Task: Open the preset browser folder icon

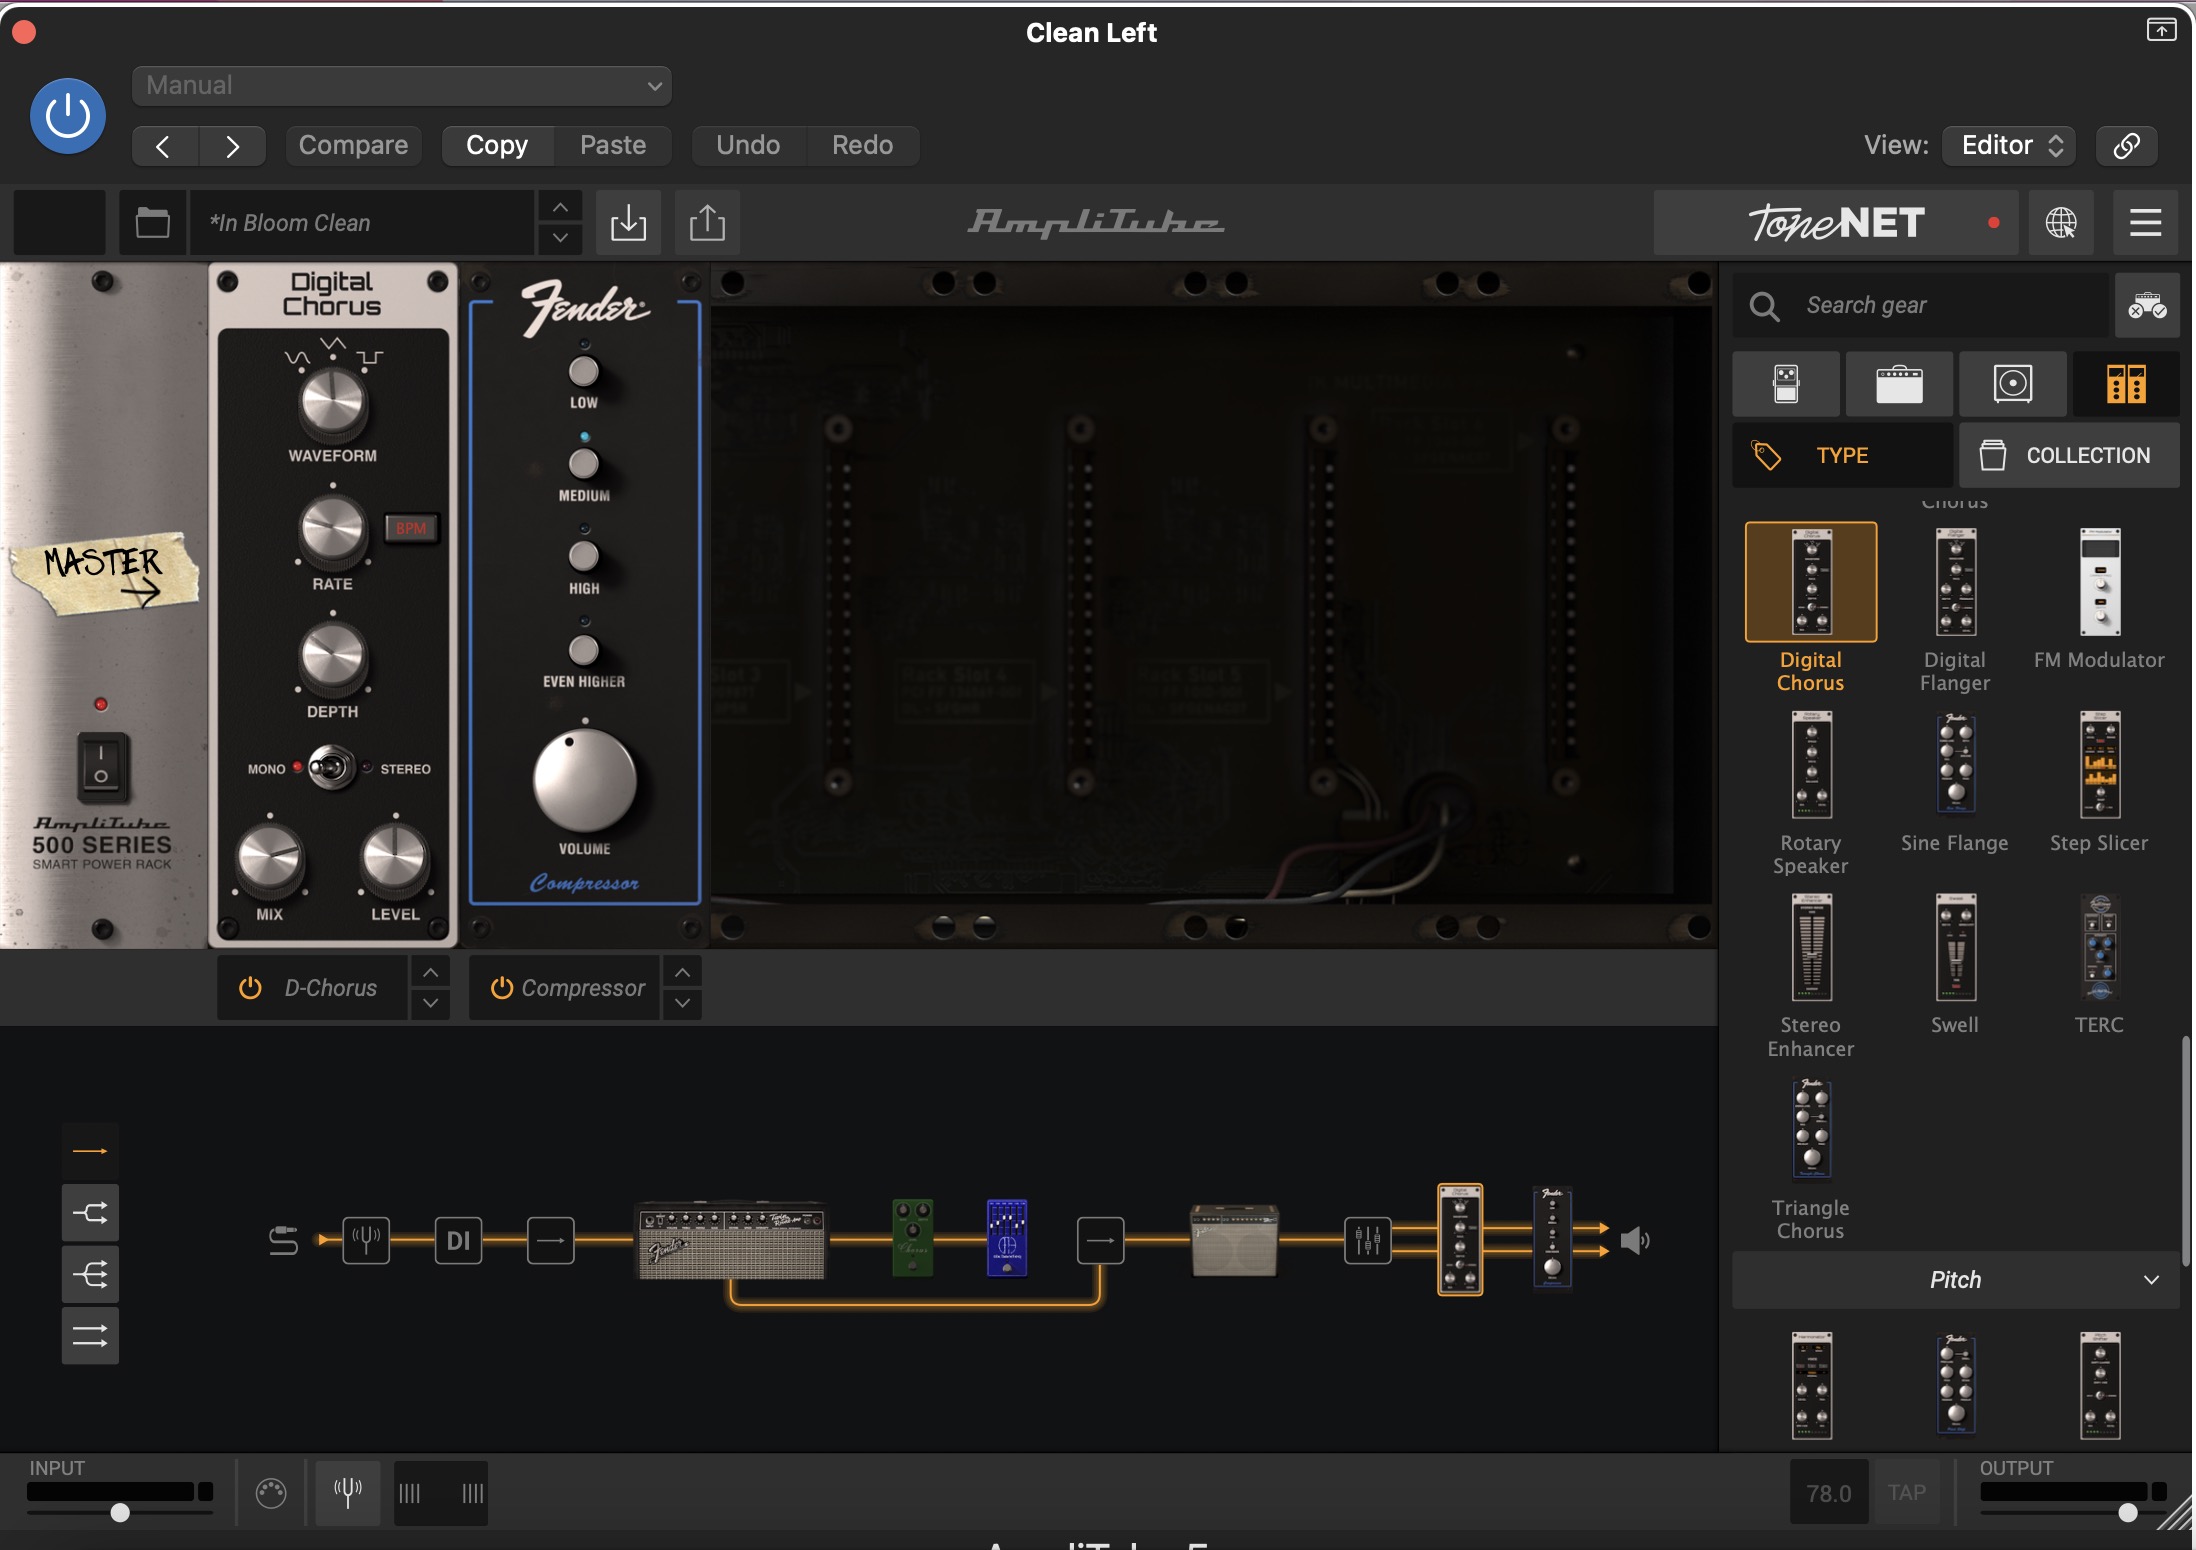Action: pos(152,222)
